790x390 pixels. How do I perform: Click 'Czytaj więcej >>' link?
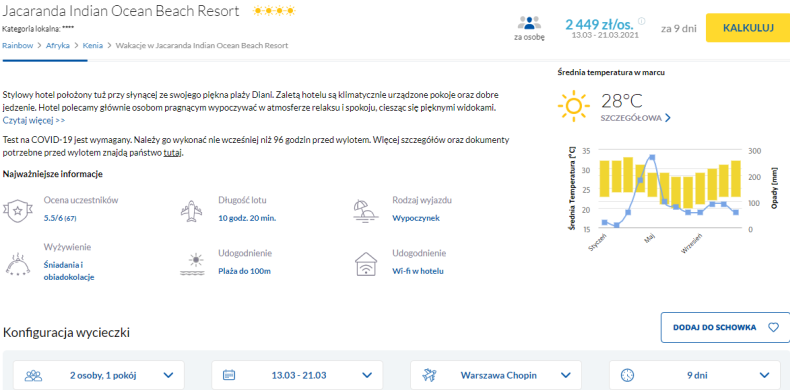34,120
